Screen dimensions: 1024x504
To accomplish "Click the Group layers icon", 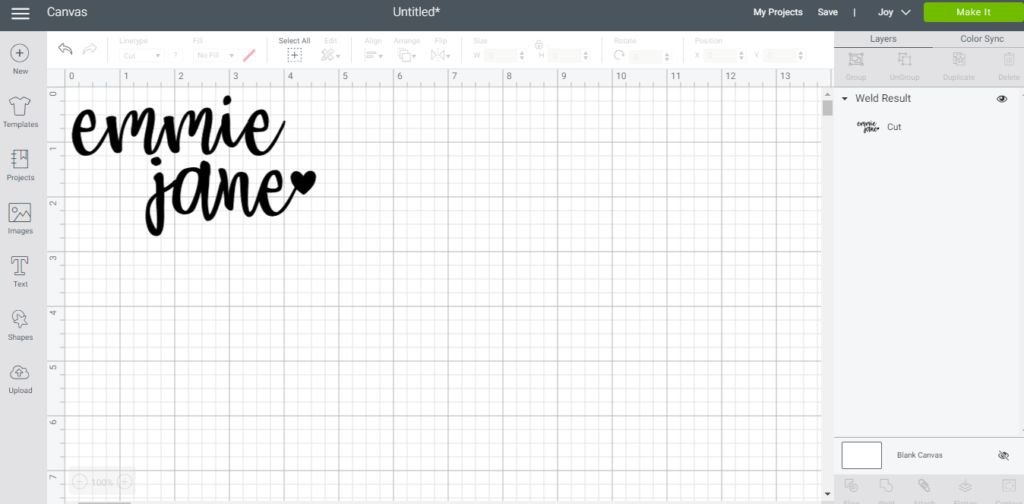I will coord(856,59).
